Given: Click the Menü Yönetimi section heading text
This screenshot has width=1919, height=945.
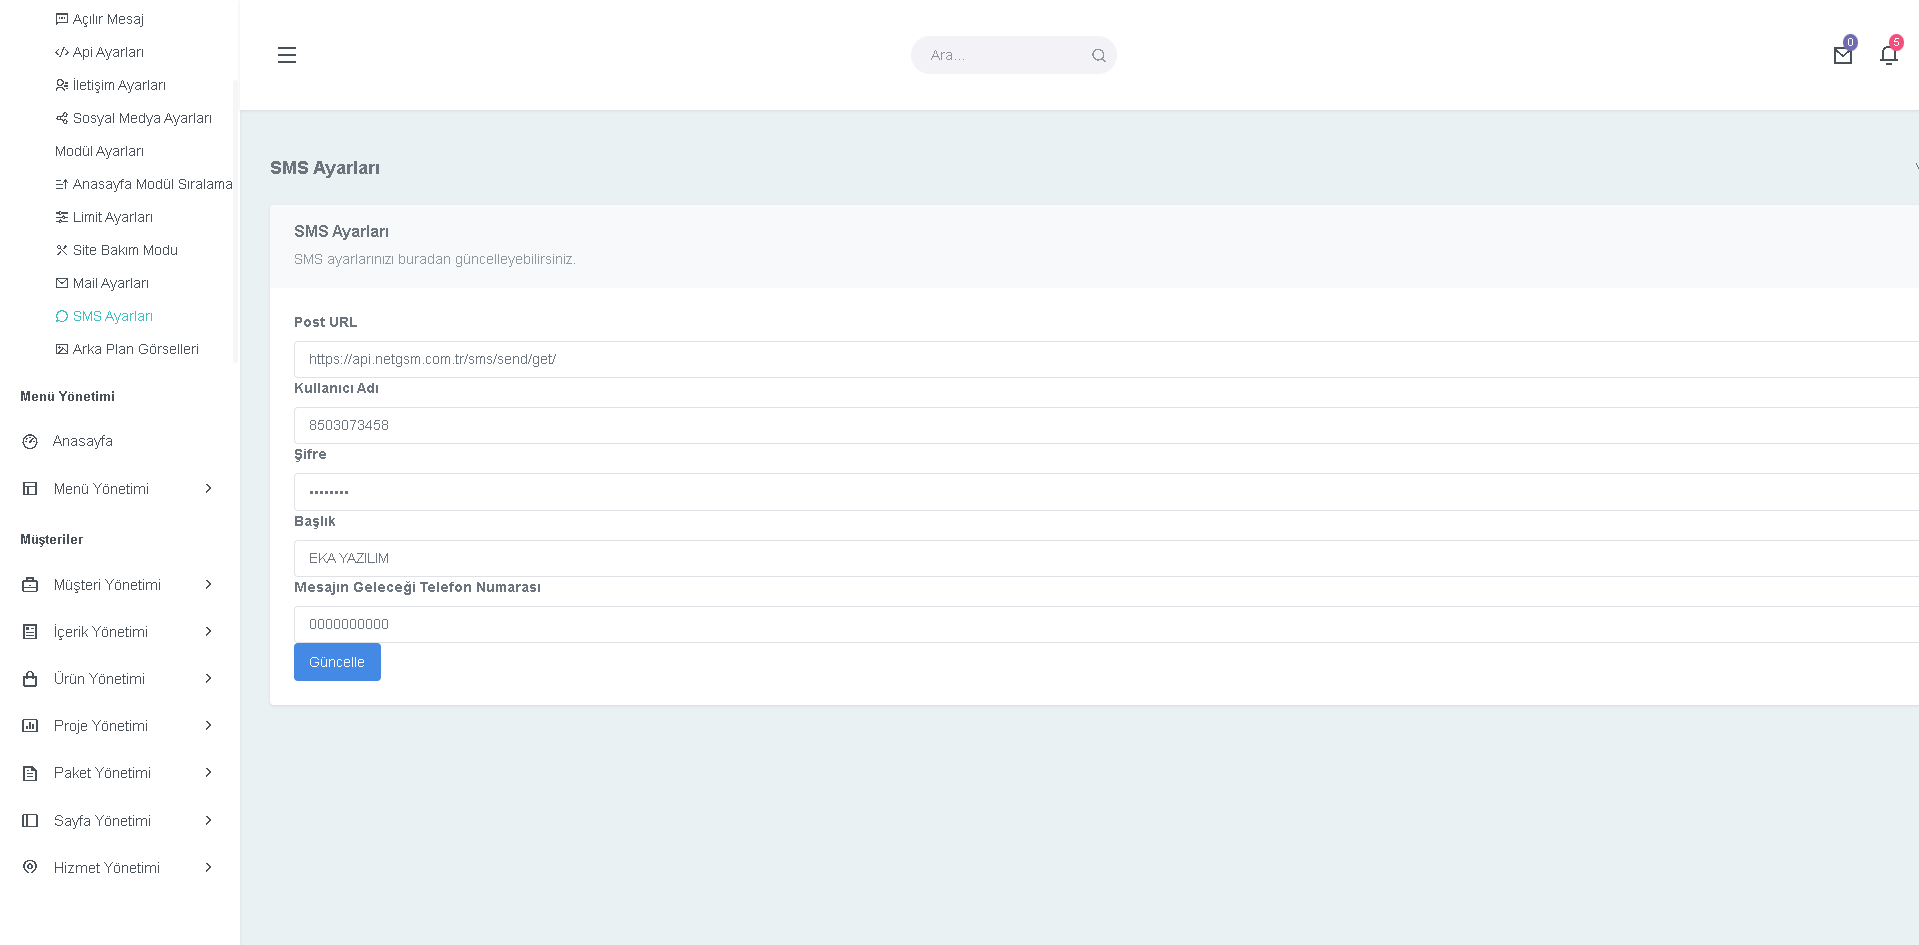Looking at the screenshot, I should click(67, 396).
